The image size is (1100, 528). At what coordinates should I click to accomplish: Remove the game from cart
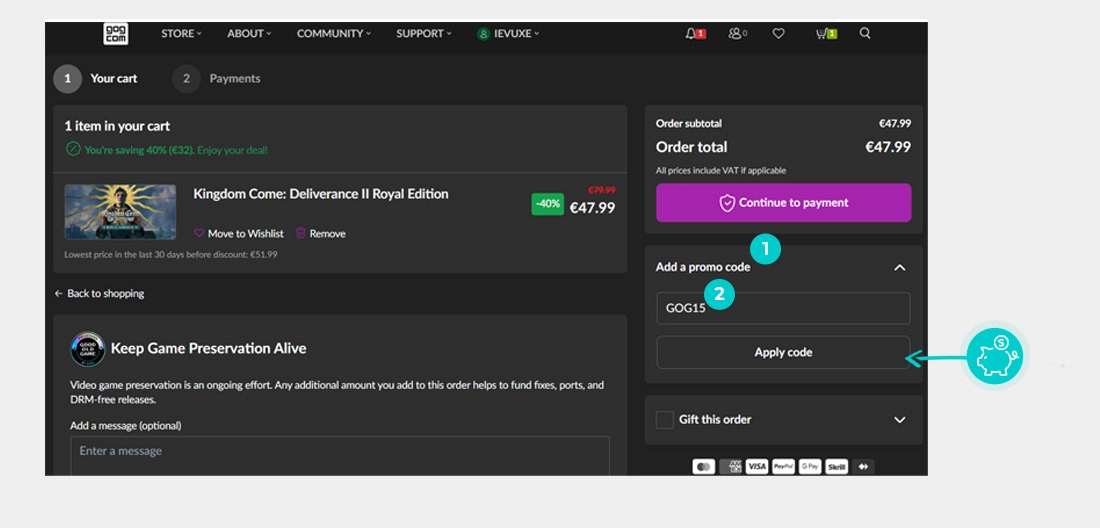click(x=328, y=233)
